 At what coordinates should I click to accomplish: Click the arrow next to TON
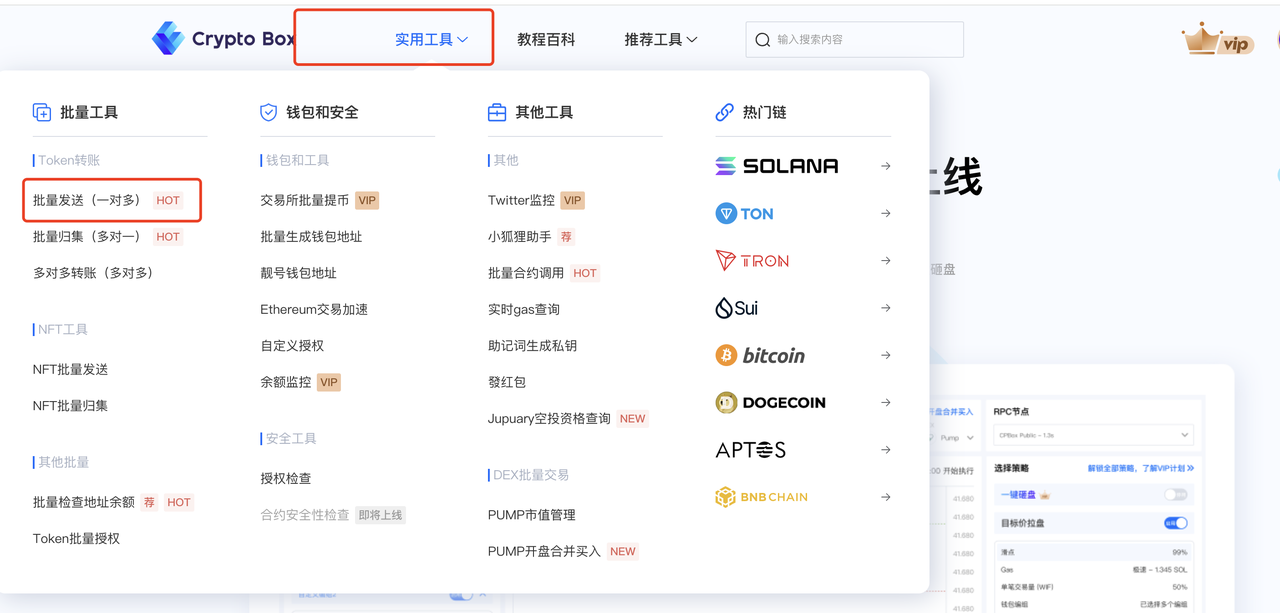886,213
